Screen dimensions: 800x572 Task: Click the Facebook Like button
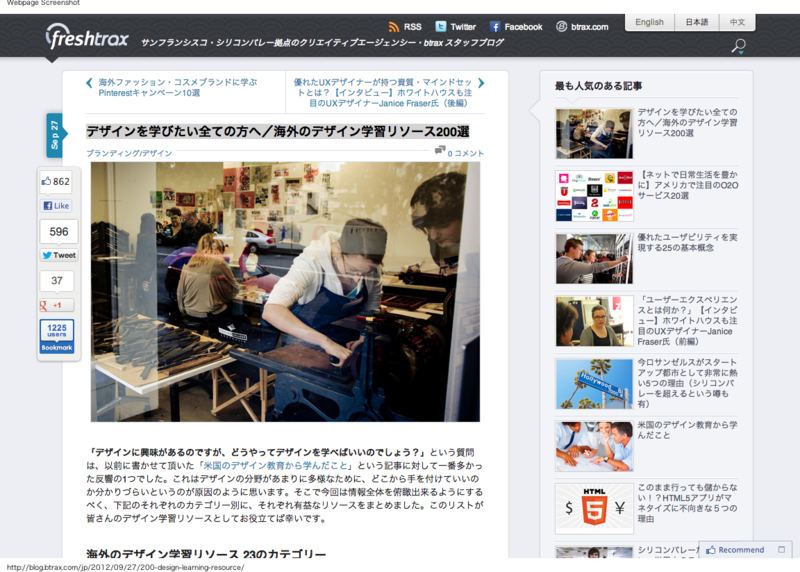(56, 206)
